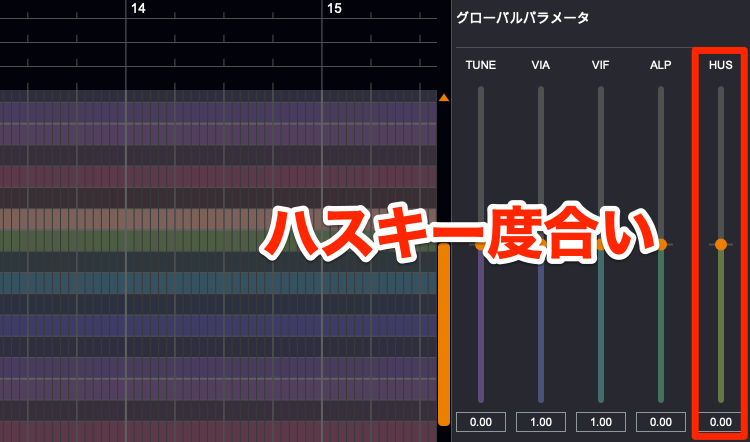The width and height of the screenshot is (750, 442).
Task: Click the orange vertical scrollbar thumb
Action: click(x=444, y=334)
